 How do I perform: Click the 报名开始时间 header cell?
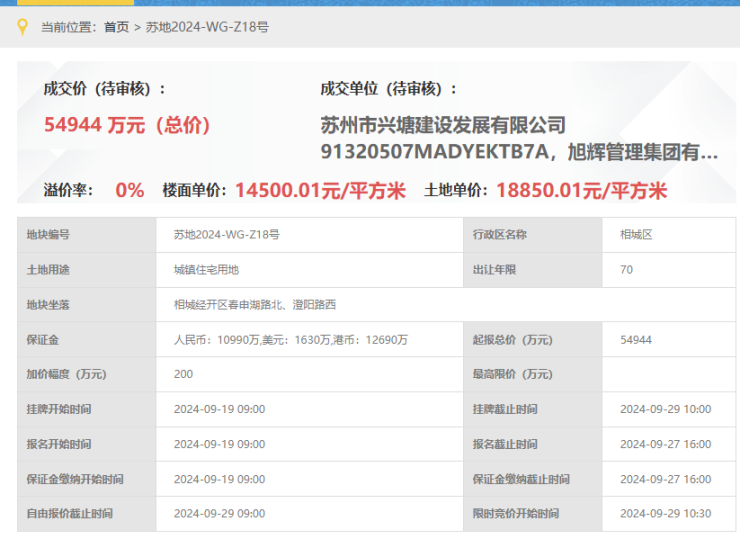click(87, 444)
